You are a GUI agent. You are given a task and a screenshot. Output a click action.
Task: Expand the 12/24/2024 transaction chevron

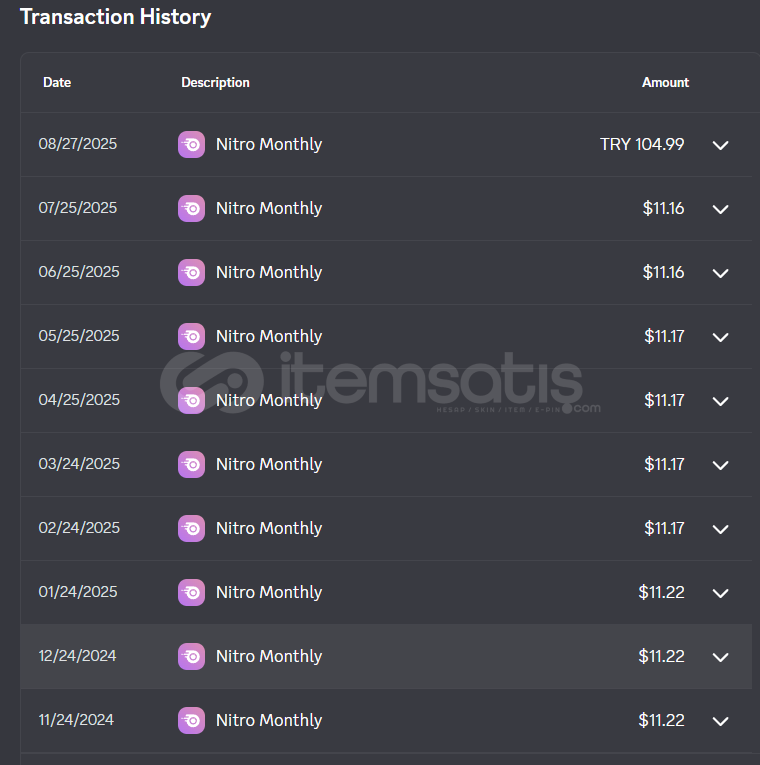coord(720,657)
